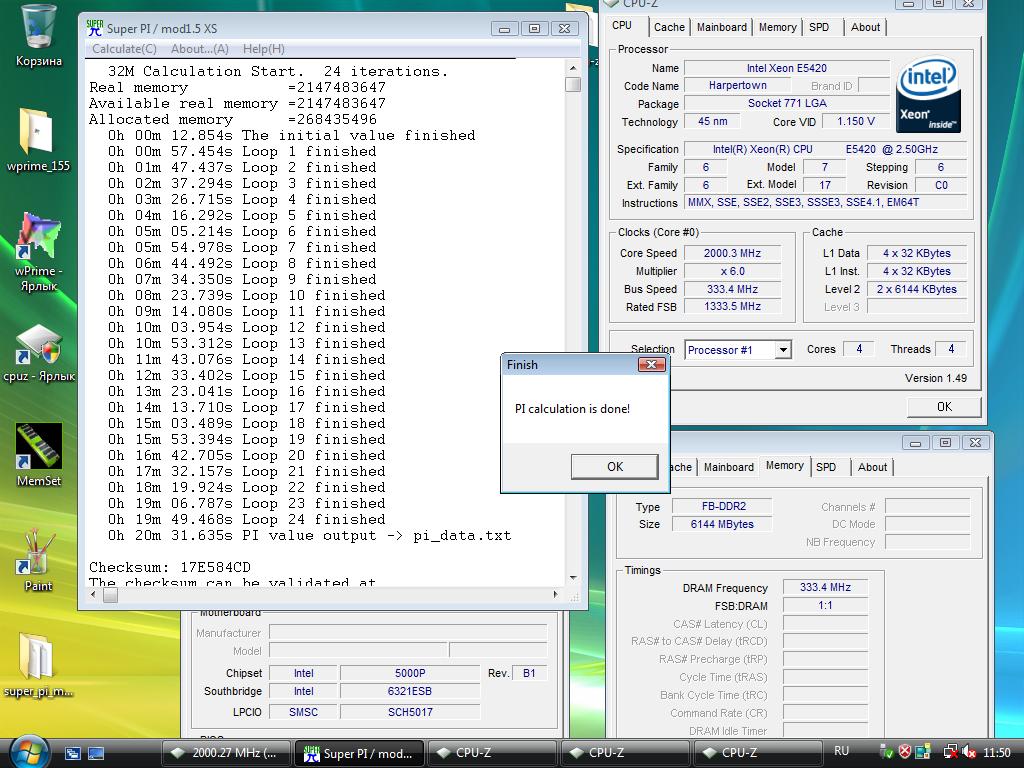The image size is (1024, 768).
Task: Open the Calculate(C) menu in Super PI
Action: 124,49
